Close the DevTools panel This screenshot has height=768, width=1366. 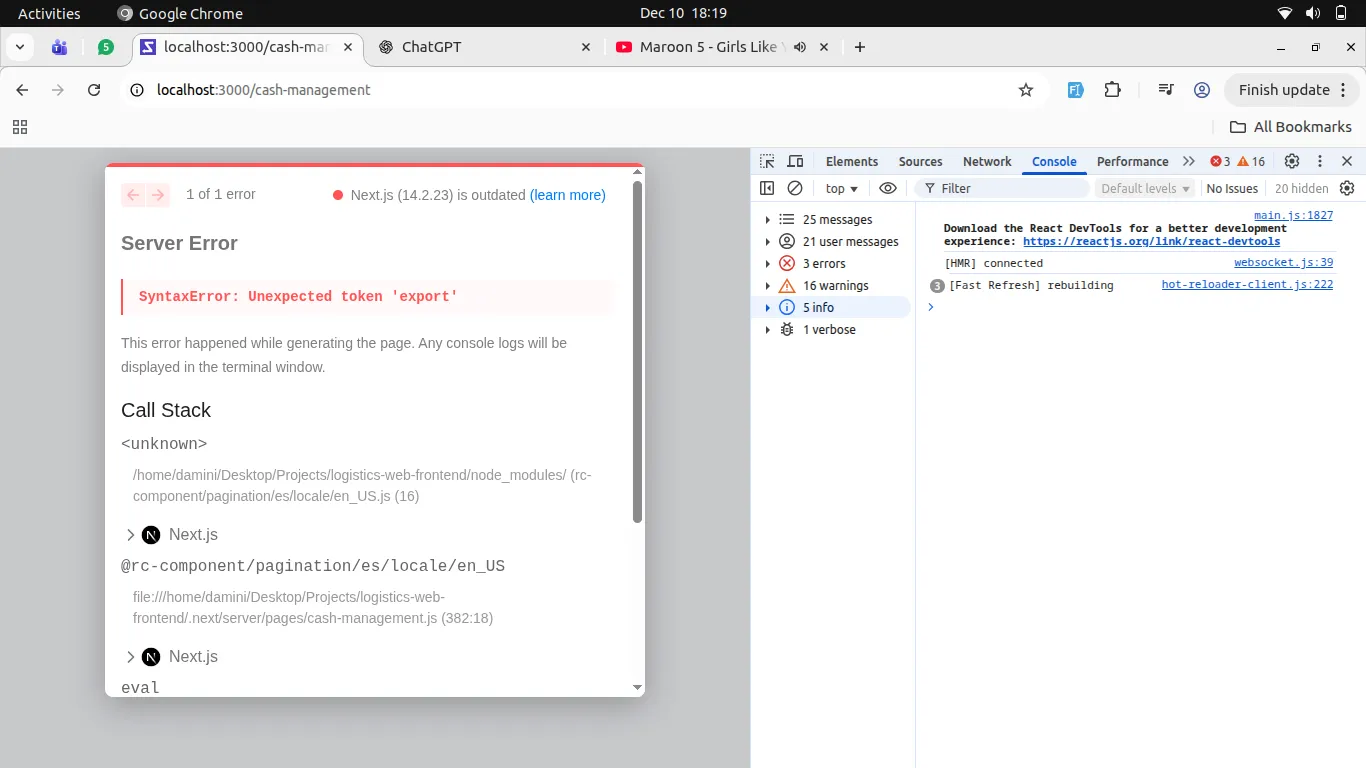coord(1347,161)
